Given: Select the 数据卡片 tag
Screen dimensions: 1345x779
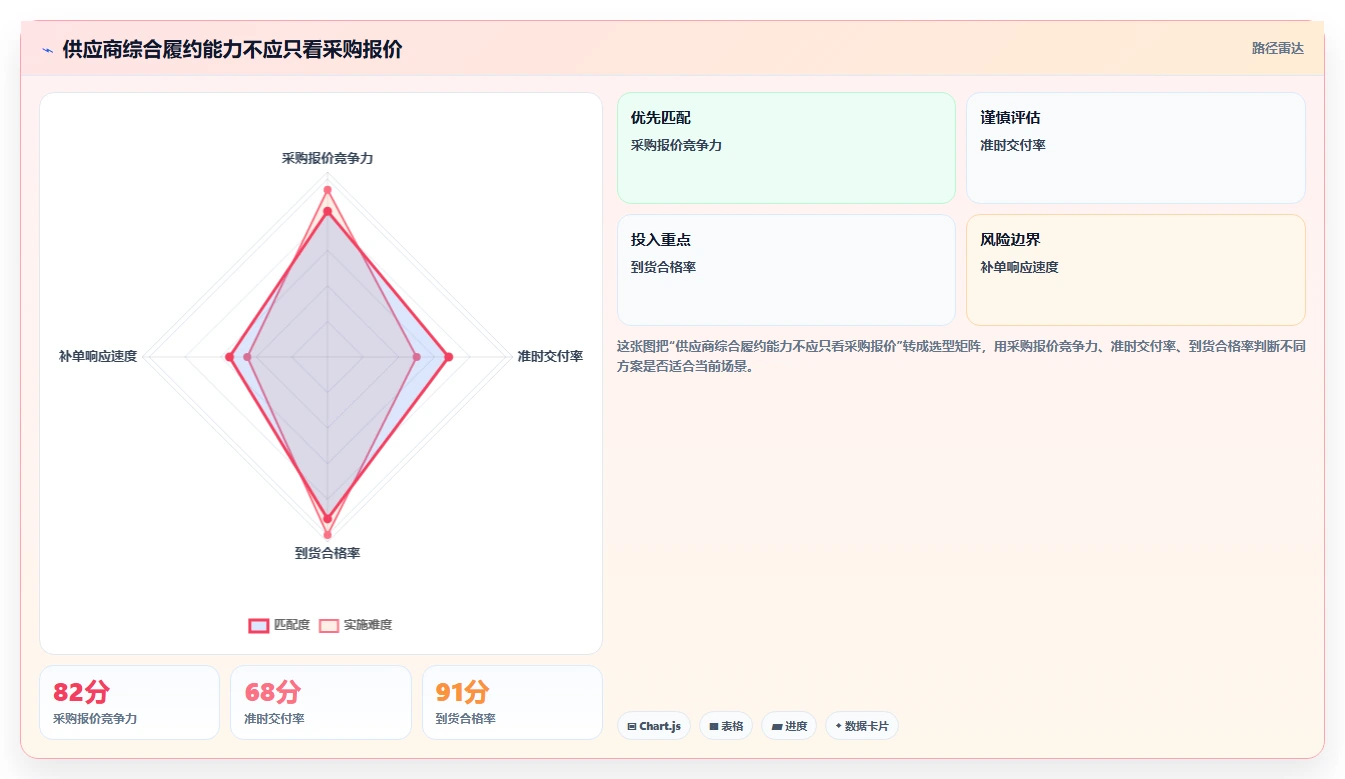Looking at the screenshot, I should (x=861, y=726).
